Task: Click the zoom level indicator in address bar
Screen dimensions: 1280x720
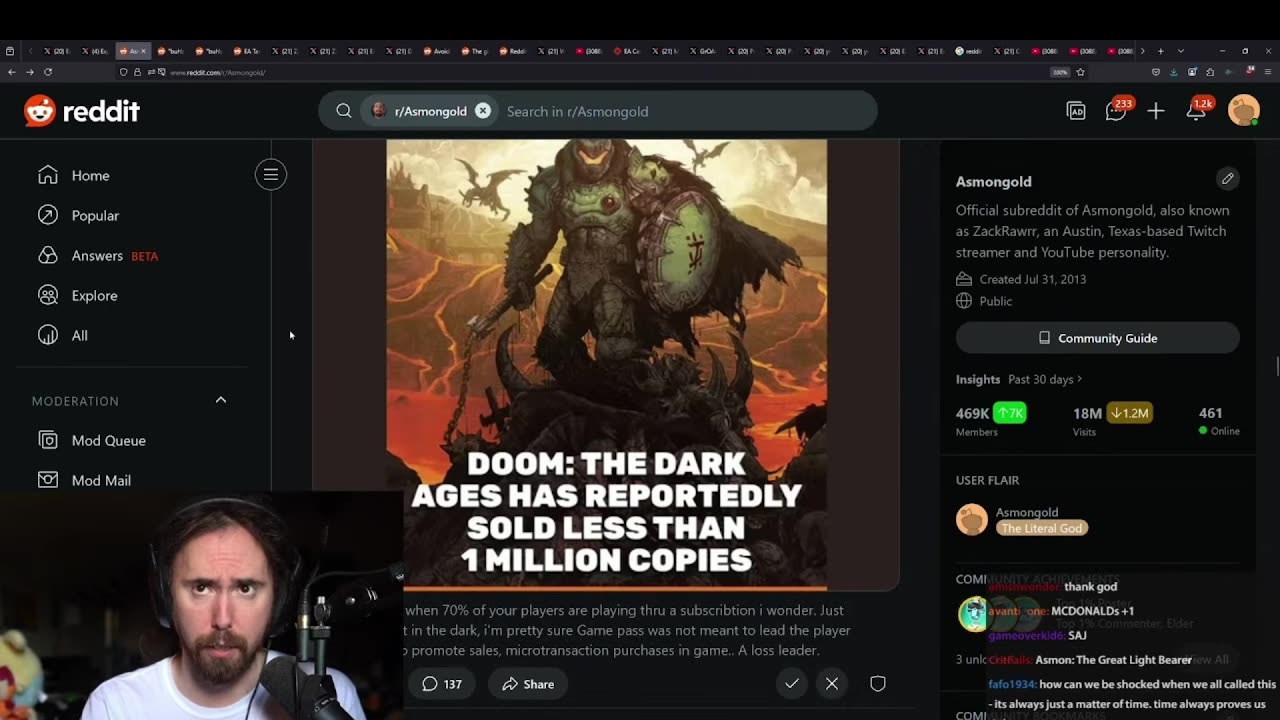Action: pyautogui.click(x=1060, y=72)
